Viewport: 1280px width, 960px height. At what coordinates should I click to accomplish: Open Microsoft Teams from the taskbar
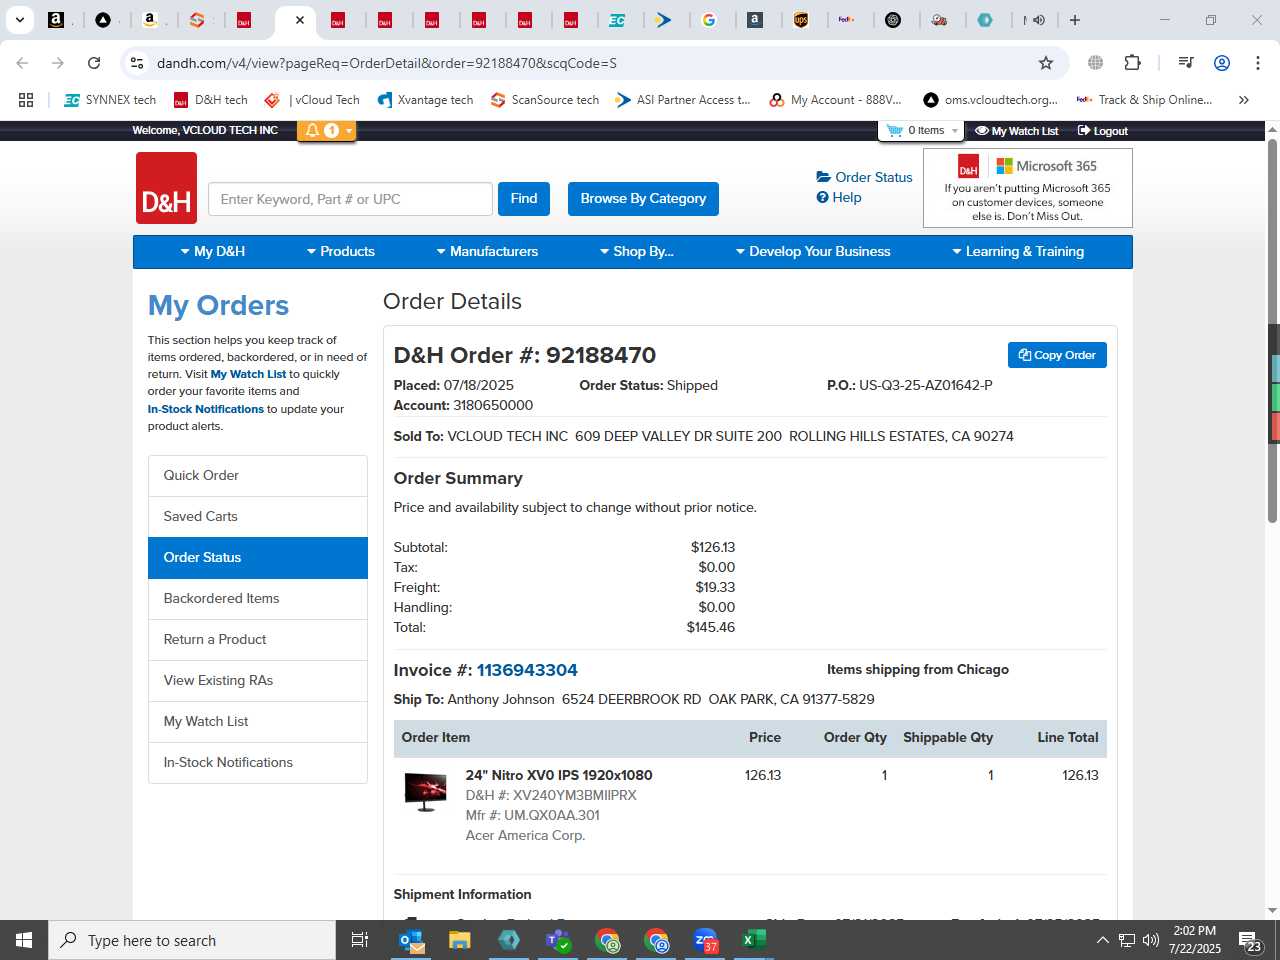558,940
